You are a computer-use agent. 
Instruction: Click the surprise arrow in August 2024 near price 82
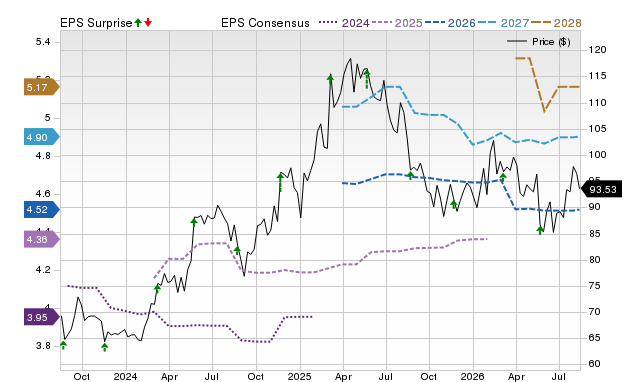237,251
